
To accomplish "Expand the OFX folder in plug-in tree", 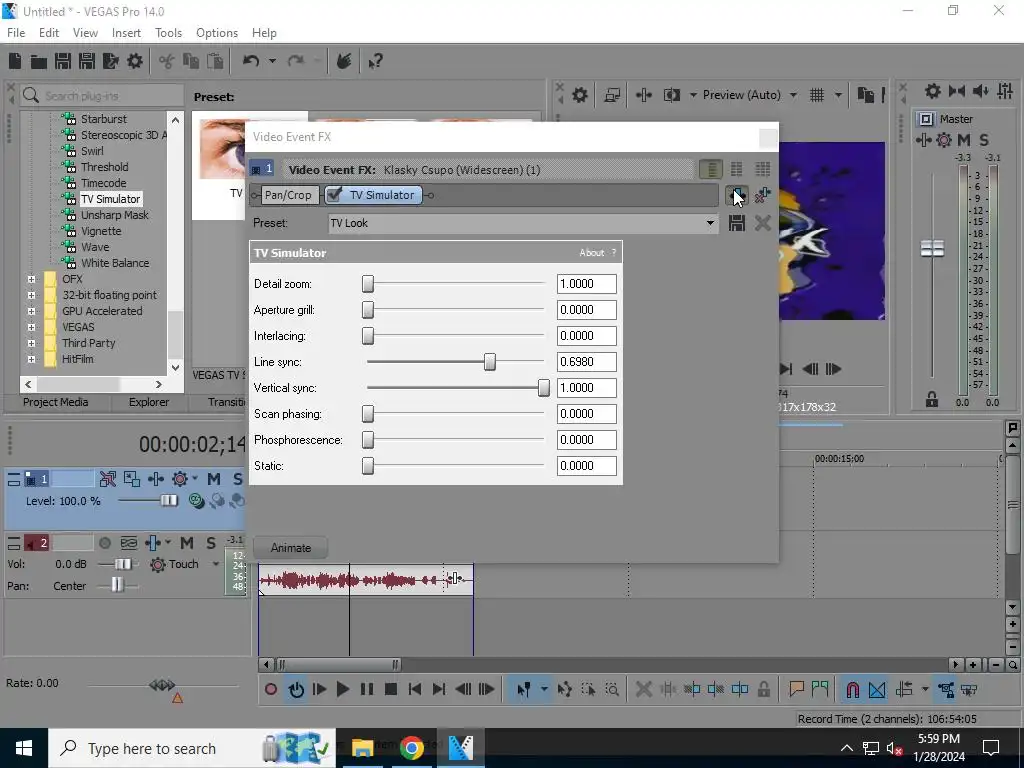I will click(x=31, y=279).
